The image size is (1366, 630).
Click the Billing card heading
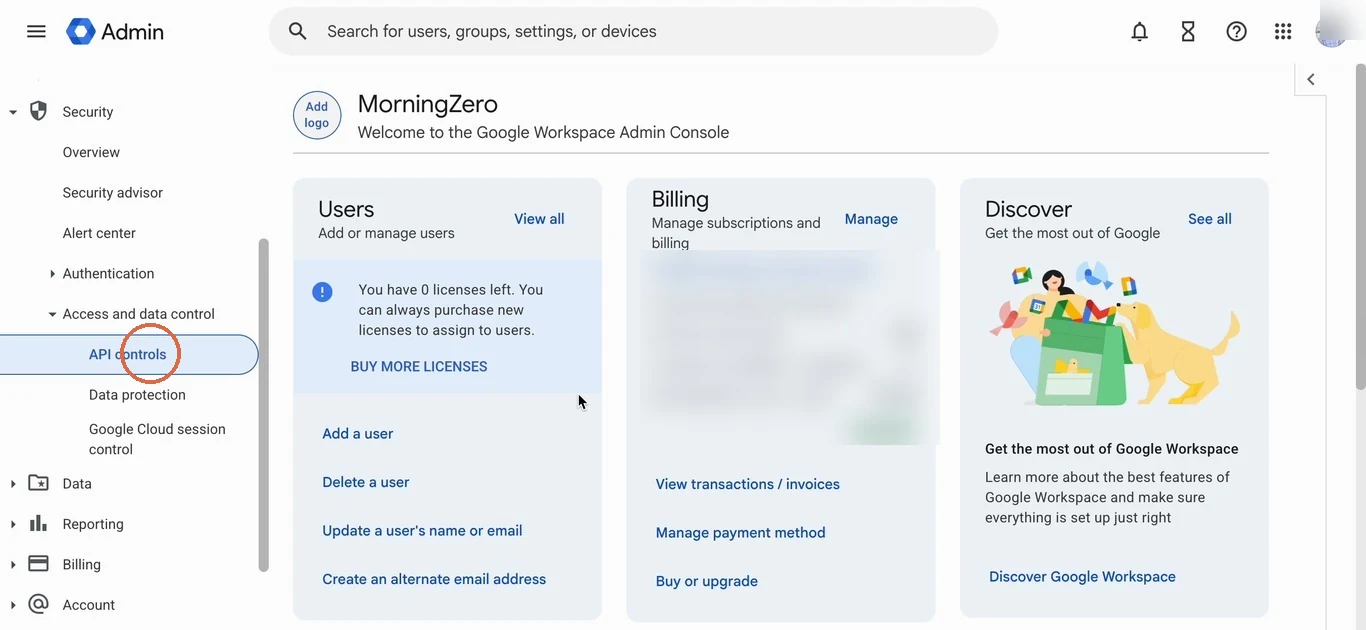pyautogui.click(x=680, y=199)
